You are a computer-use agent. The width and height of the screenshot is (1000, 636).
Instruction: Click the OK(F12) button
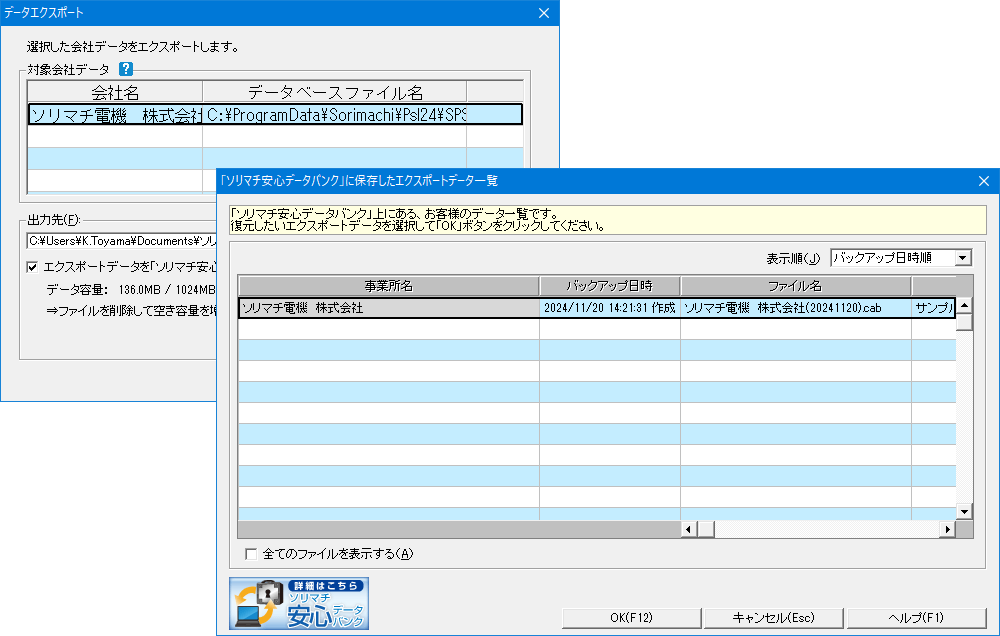click(x=631, y=618)
